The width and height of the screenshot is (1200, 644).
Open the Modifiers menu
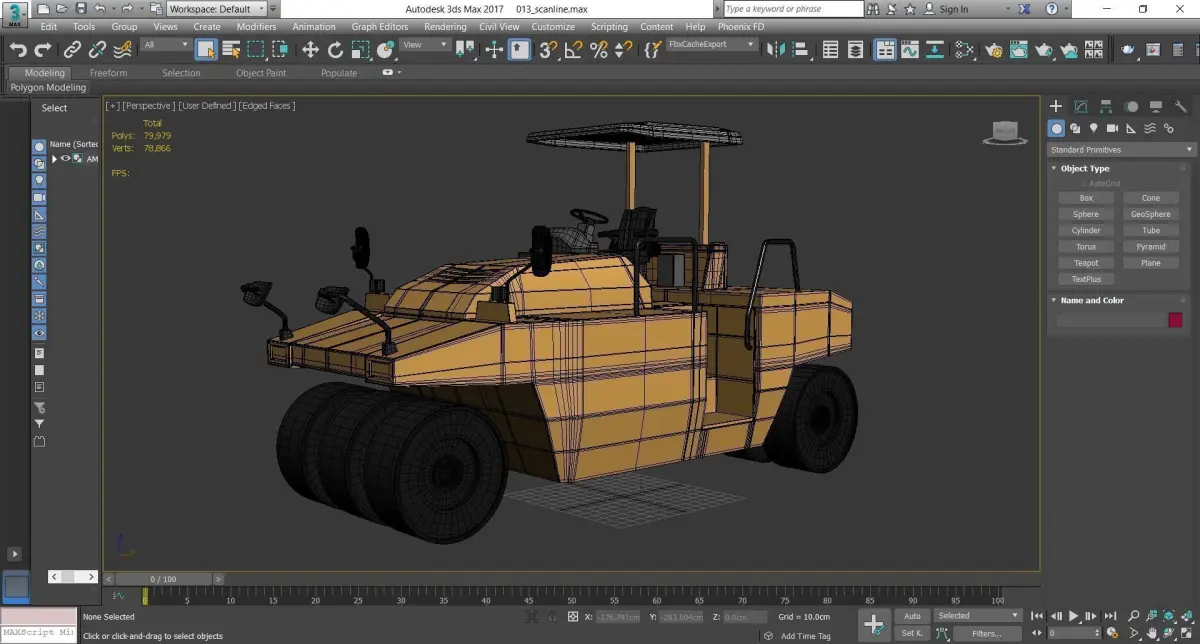point(256,27)
